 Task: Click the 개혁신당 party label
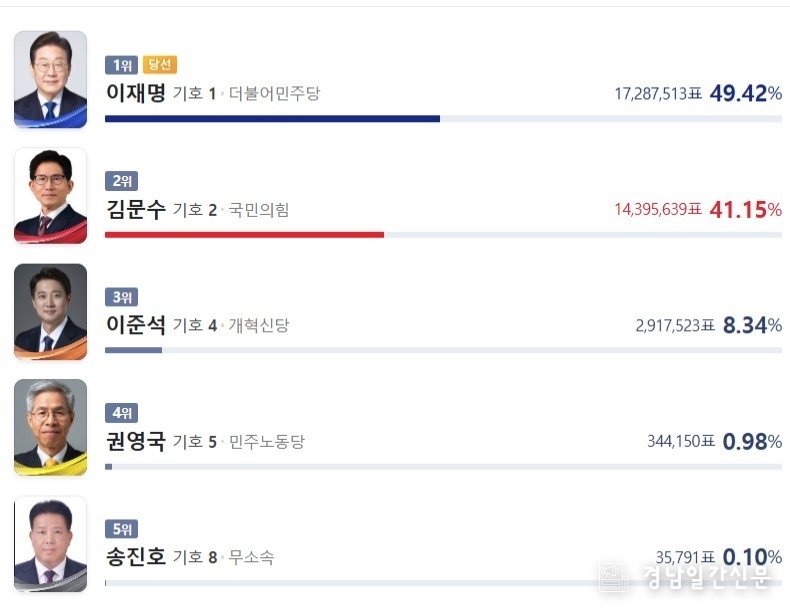coord(258,325)
